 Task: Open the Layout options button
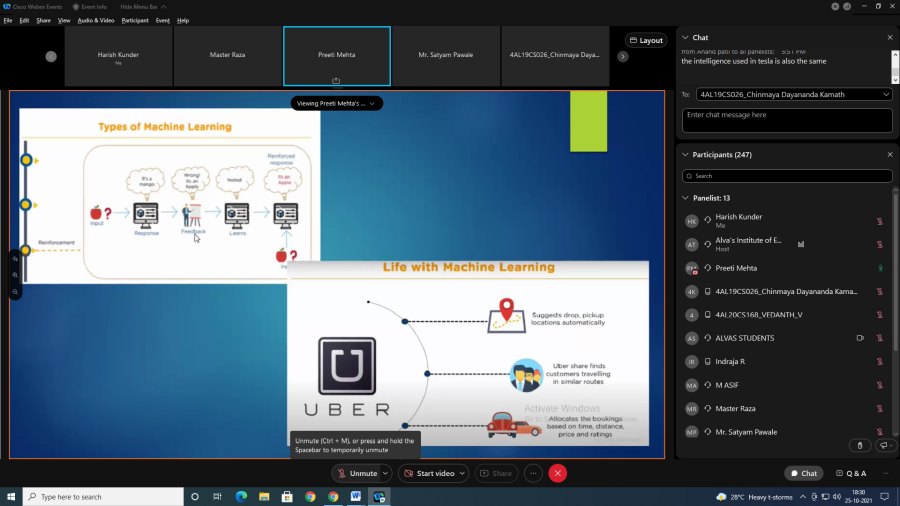pos(646,40)
